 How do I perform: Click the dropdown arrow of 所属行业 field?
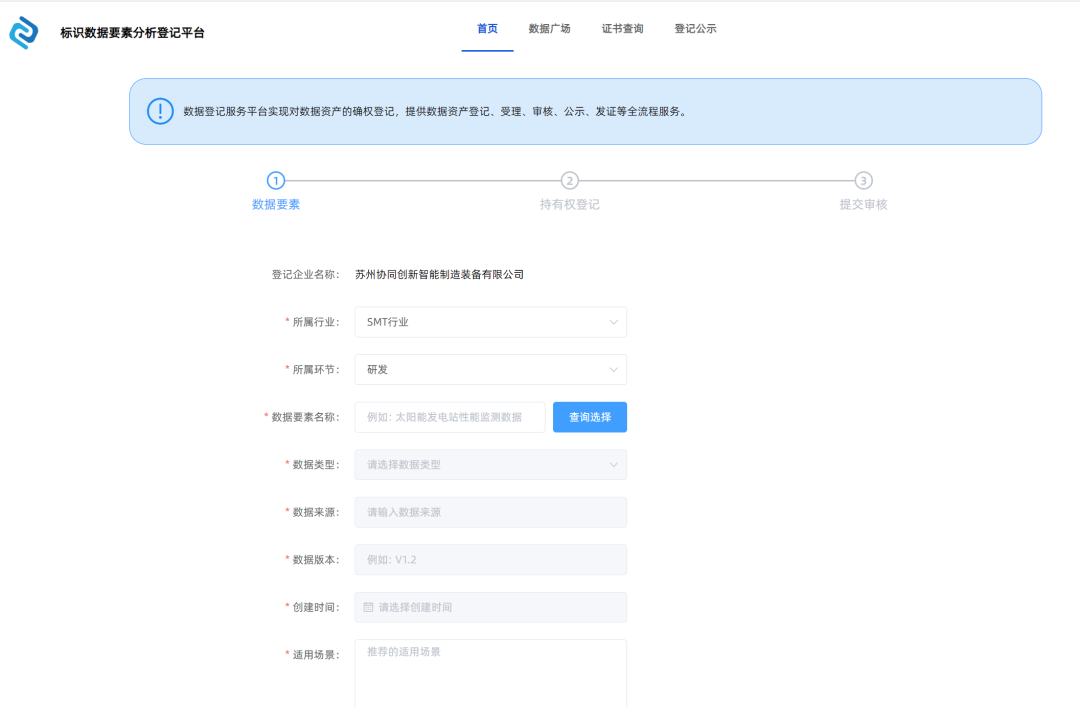point(614,322)
